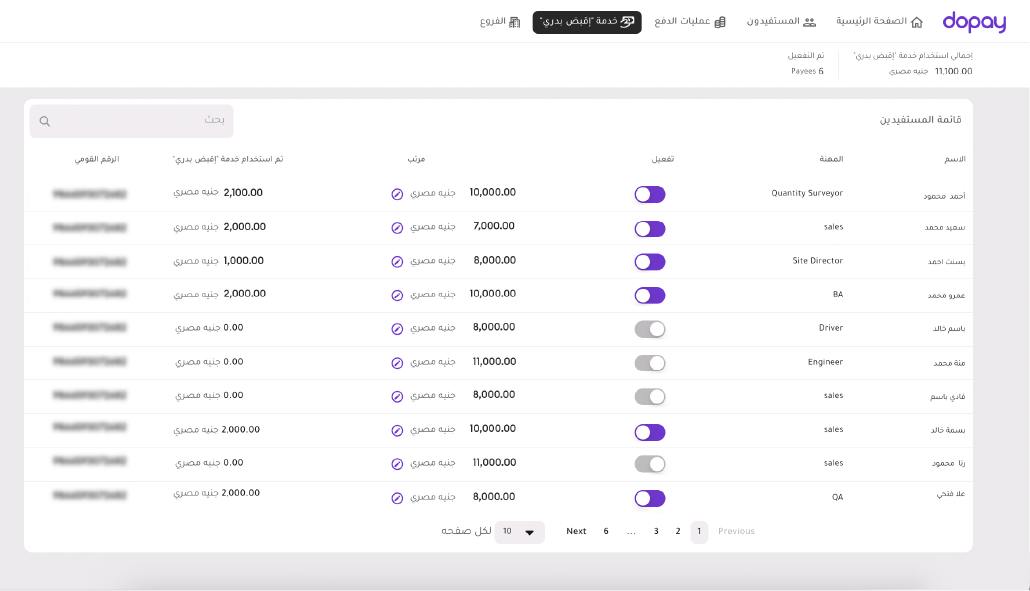Screen dimensions: 1030x591
Task: Open الفروع branches tab
Action: pyautogui.click(x=500, y=22)
